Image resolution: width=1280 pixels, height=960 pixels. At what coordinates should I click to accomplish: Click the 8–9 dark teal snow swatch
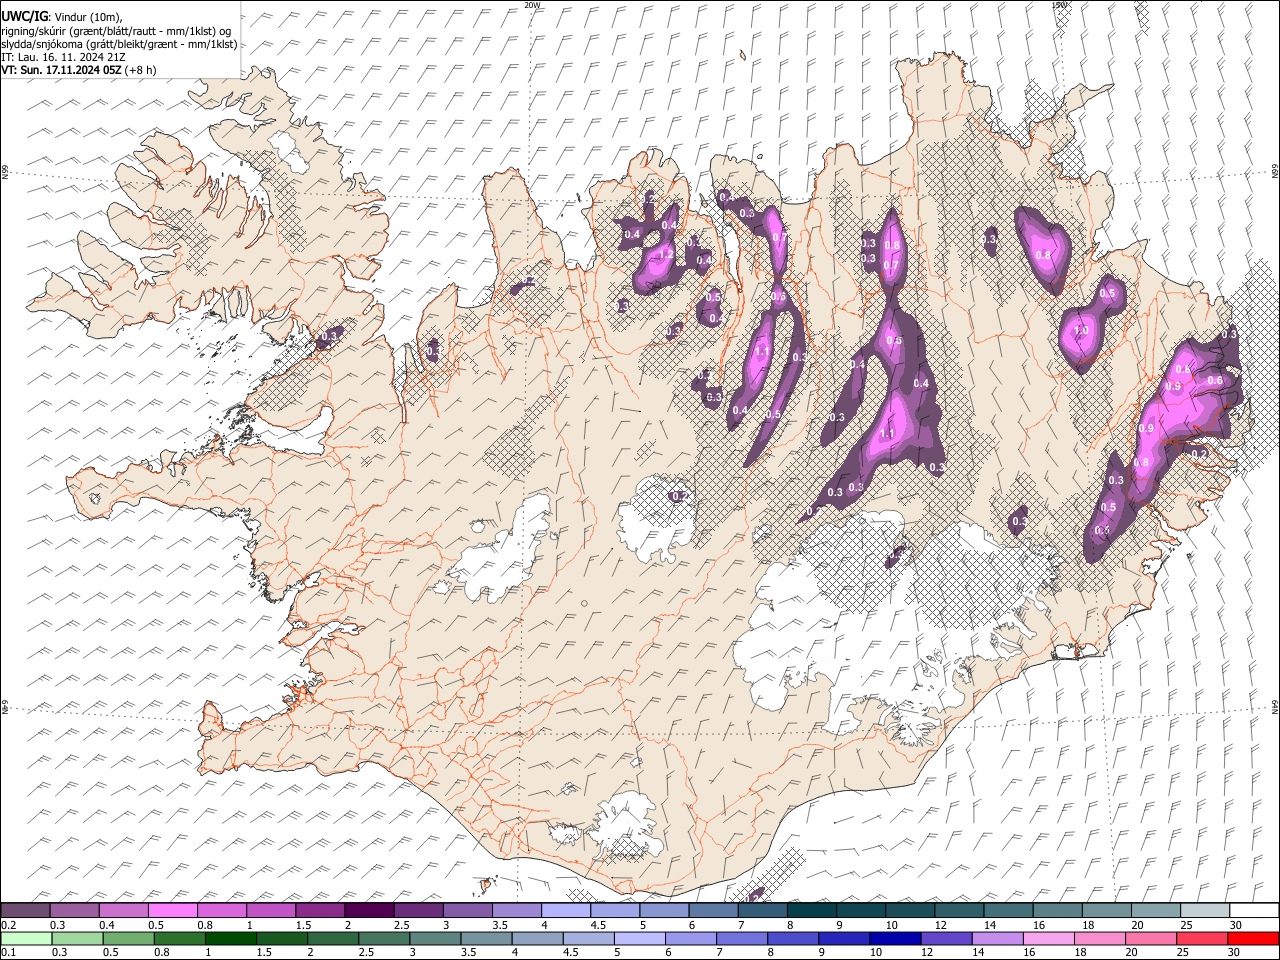[x=811, y=910]
